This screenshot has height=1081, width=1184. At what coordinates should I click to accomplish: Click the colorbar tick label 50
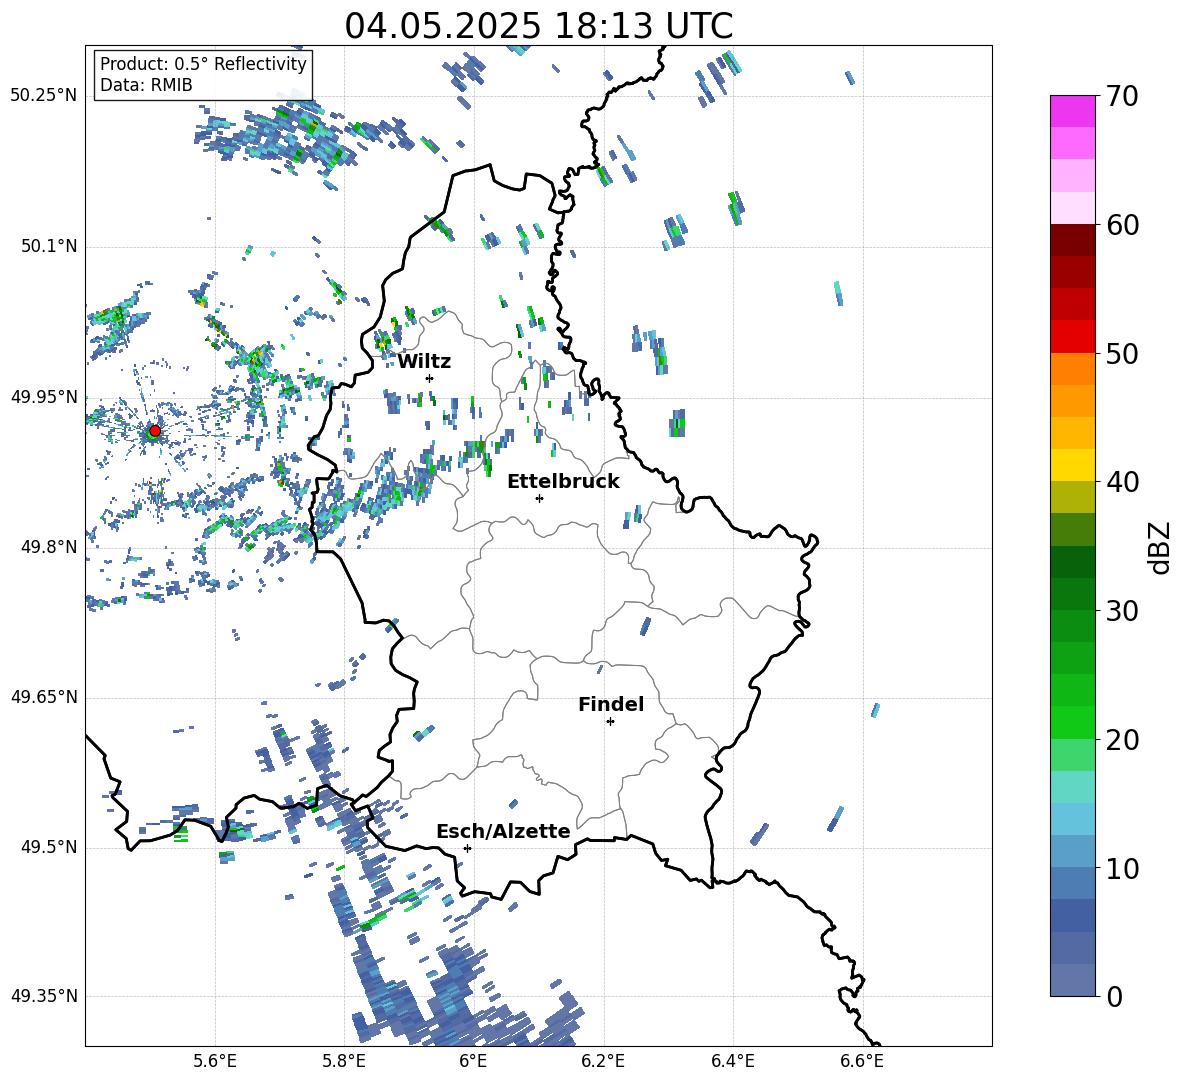[x=1122, y=354]
